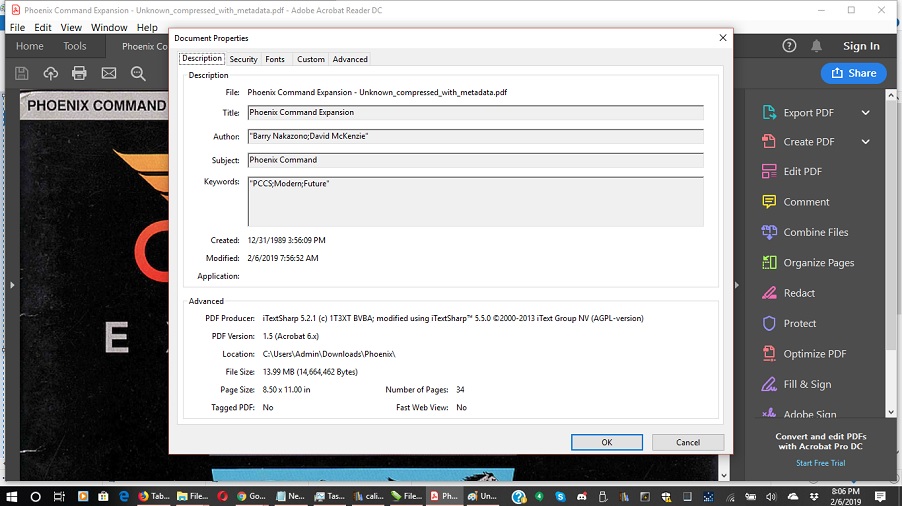Open the Opera browser from the taskbar
The width and height of the screenshot is (902, 506).
pos(222,496)
